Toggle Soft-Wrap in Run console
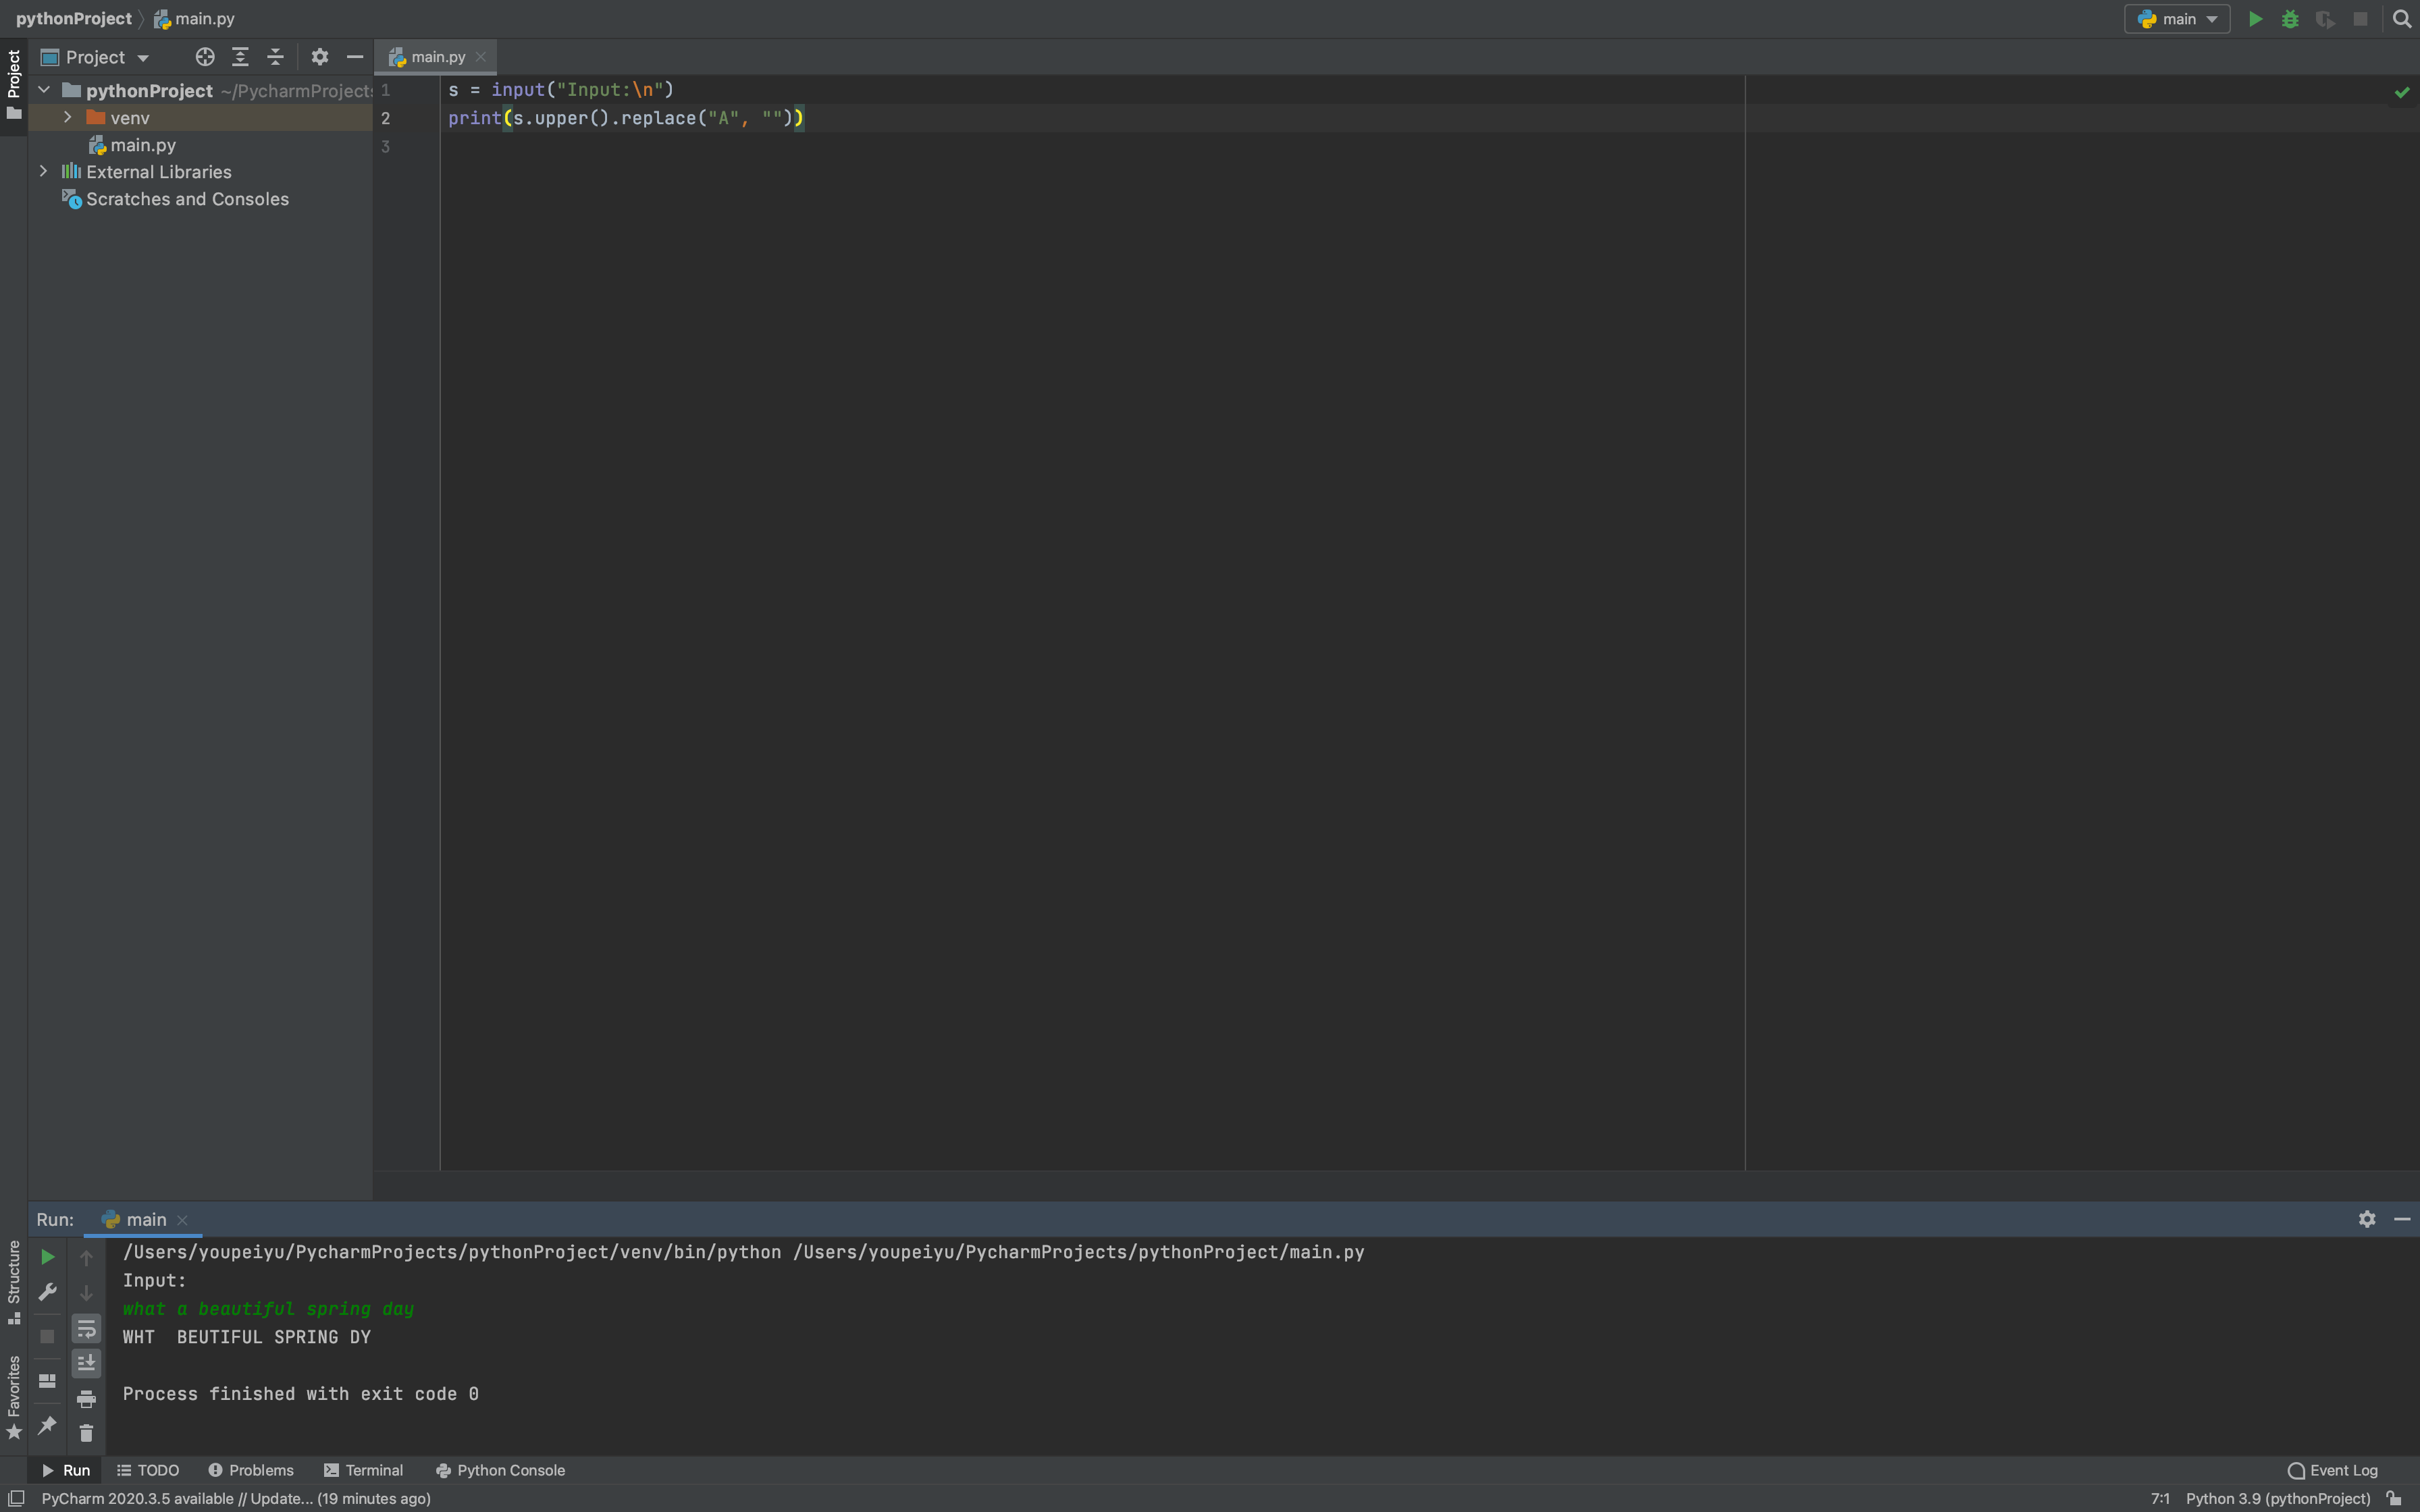Viewport: 2420px width, 1512px height. 86,1328
